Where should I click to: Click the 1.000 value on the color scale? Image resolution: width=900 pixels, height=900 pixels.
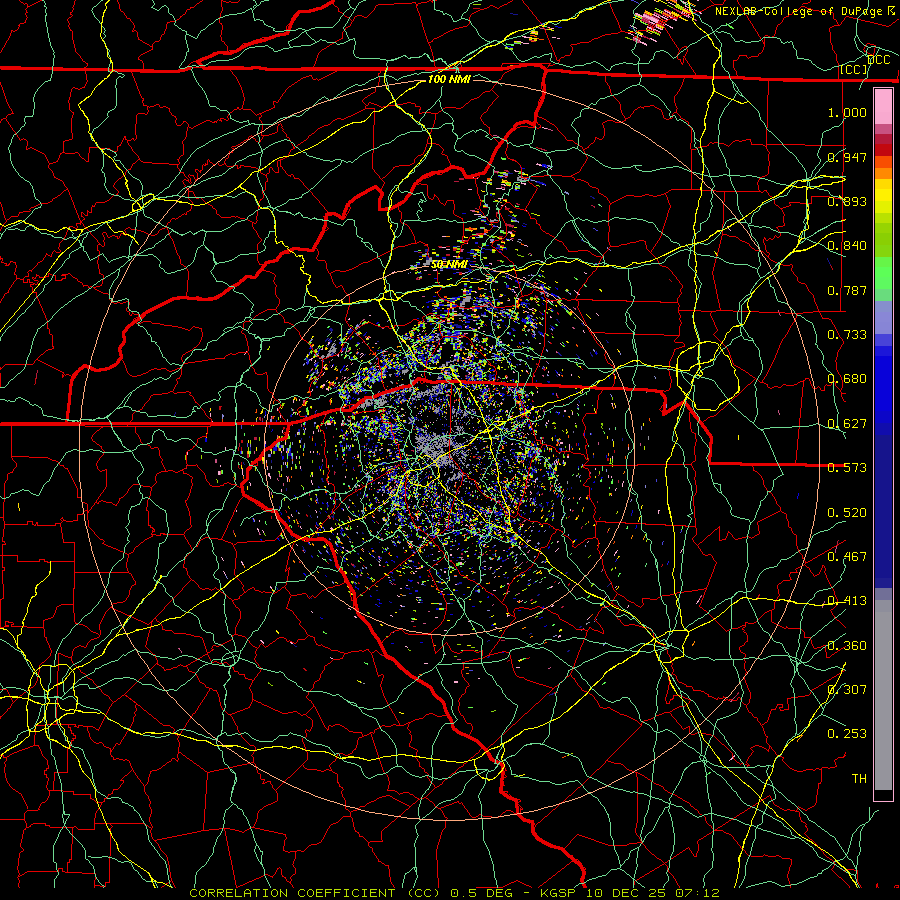point(847,112)
